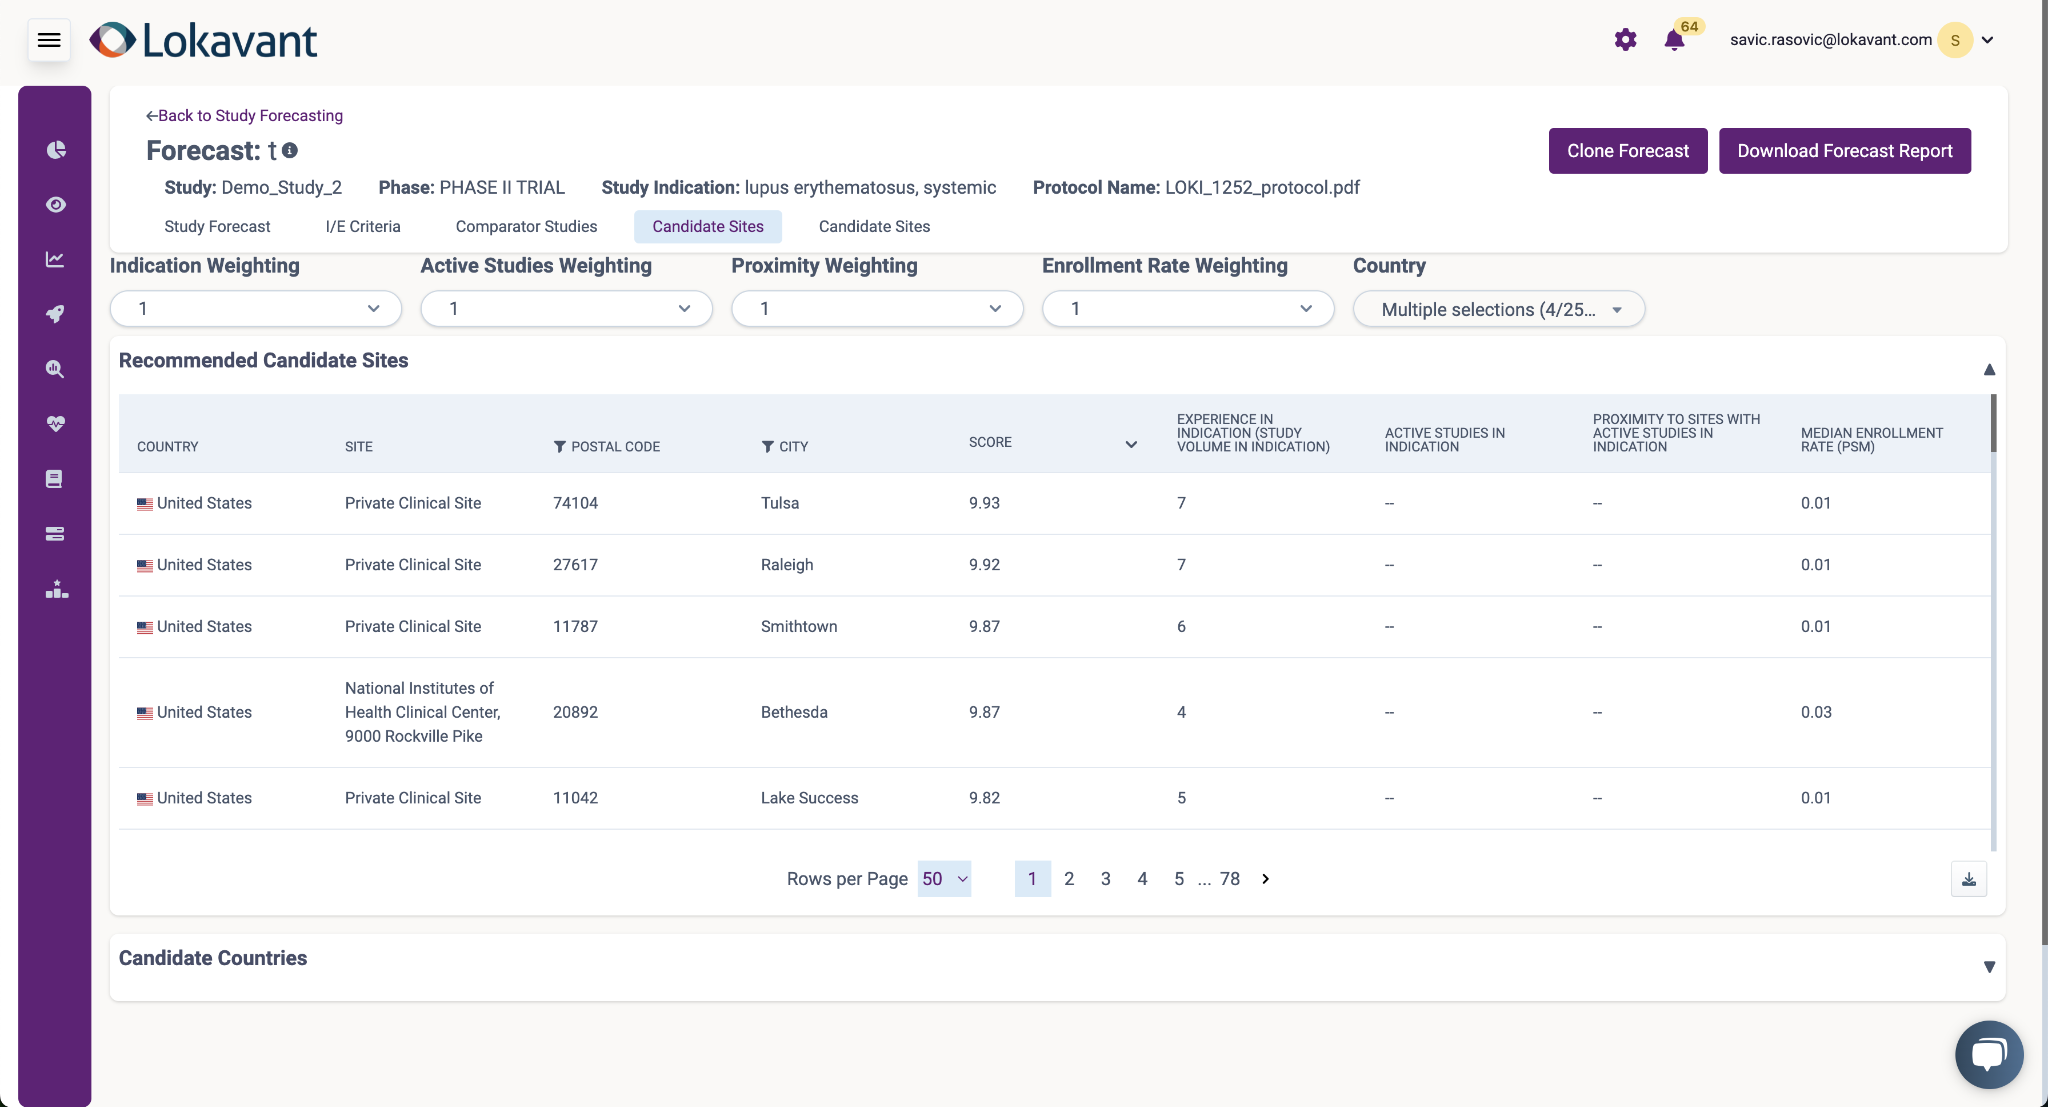Viewport: 2048px width, 1107px height.
Task: Open Enrollment Rate Weighting dropdown
Action: coord(1188,309)
